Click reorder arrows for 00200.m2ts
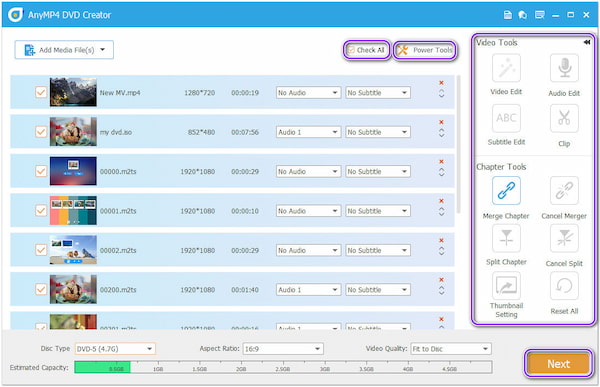Viewport: 600px width, 387px height. coord(441,291)
